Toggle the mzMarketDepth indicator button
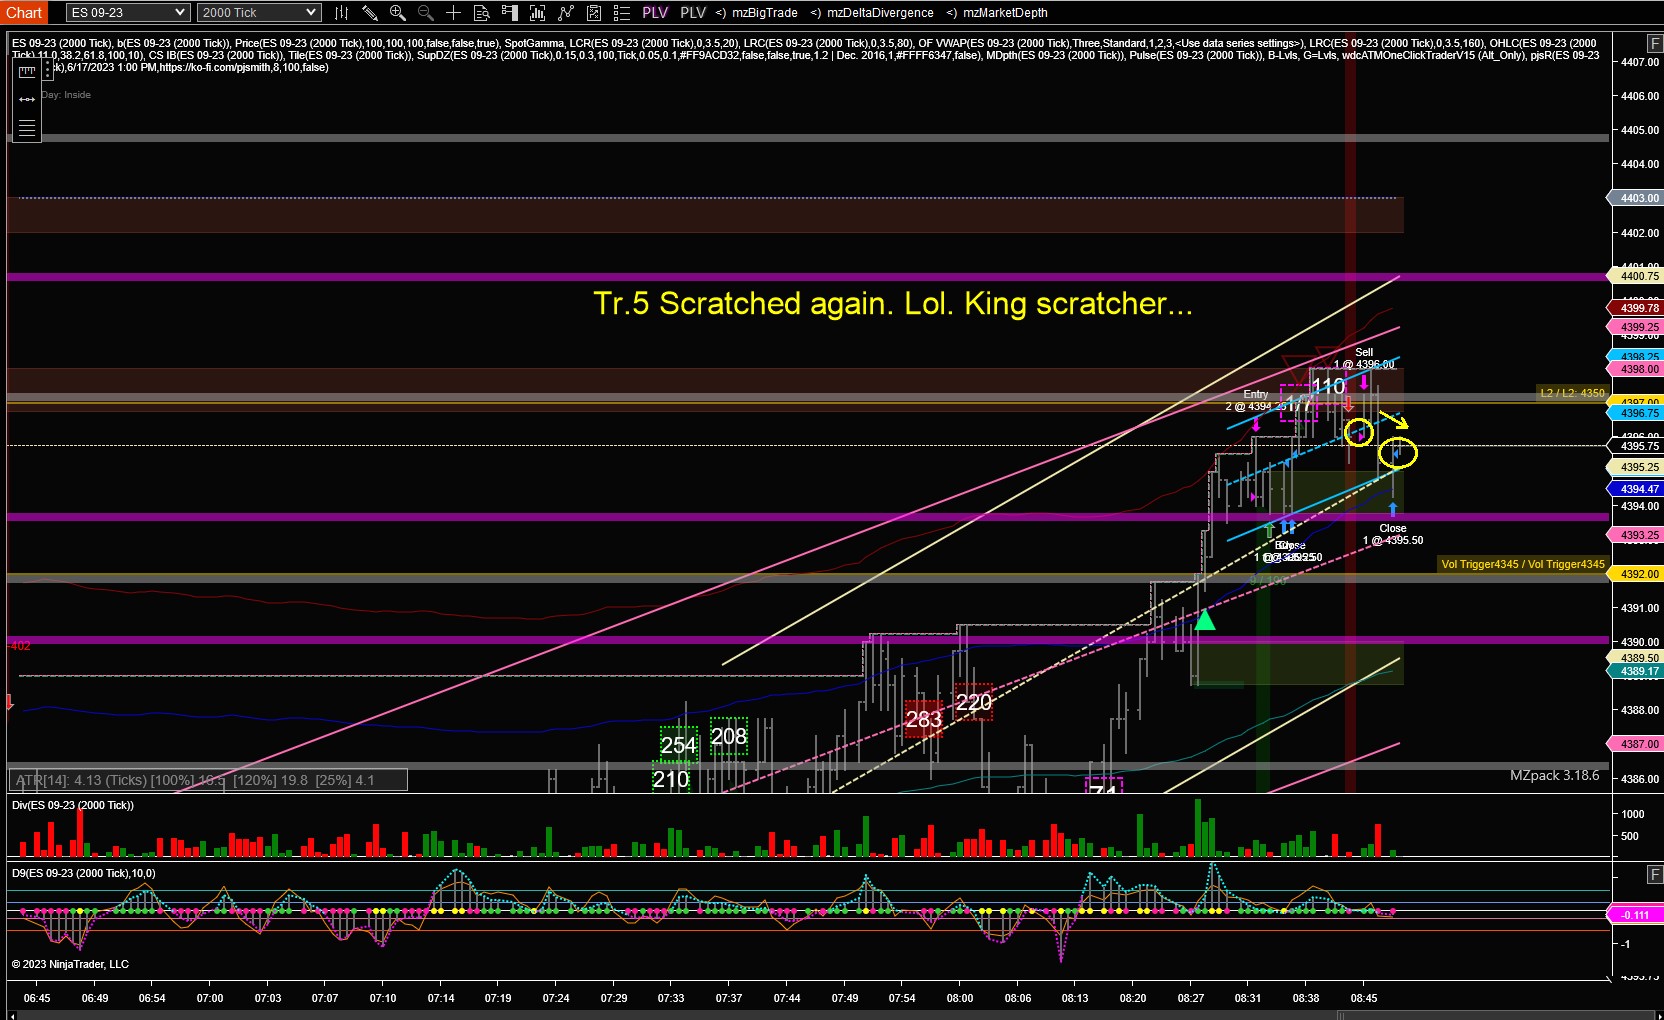 997,13
